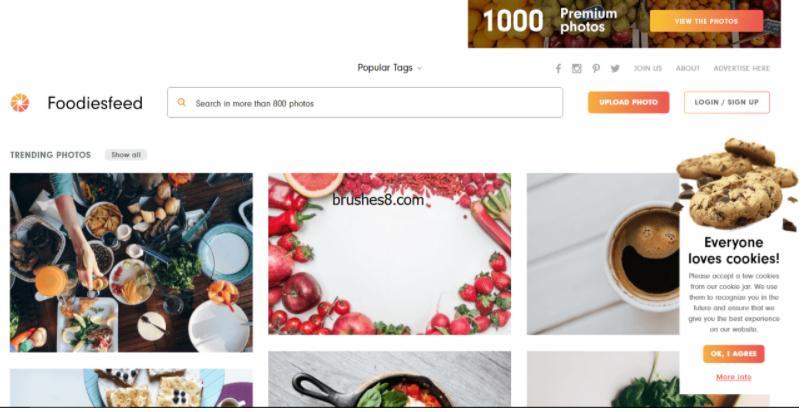Viewport: 803px width, 412px height.
Task: Focus the photo search input field
Action: pos(365,102)
